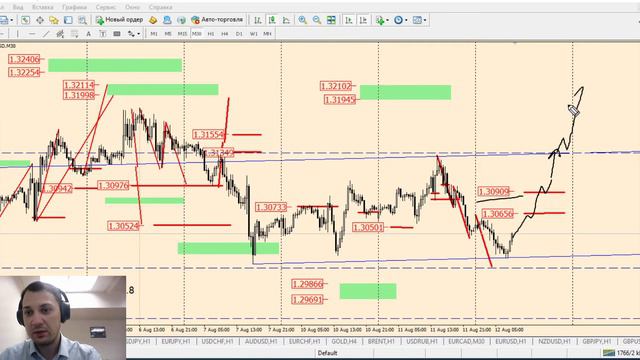Click the Новый ордер button
Image resolution: width=640 pixels, height=360 pixels.
[x=119, y=20]
